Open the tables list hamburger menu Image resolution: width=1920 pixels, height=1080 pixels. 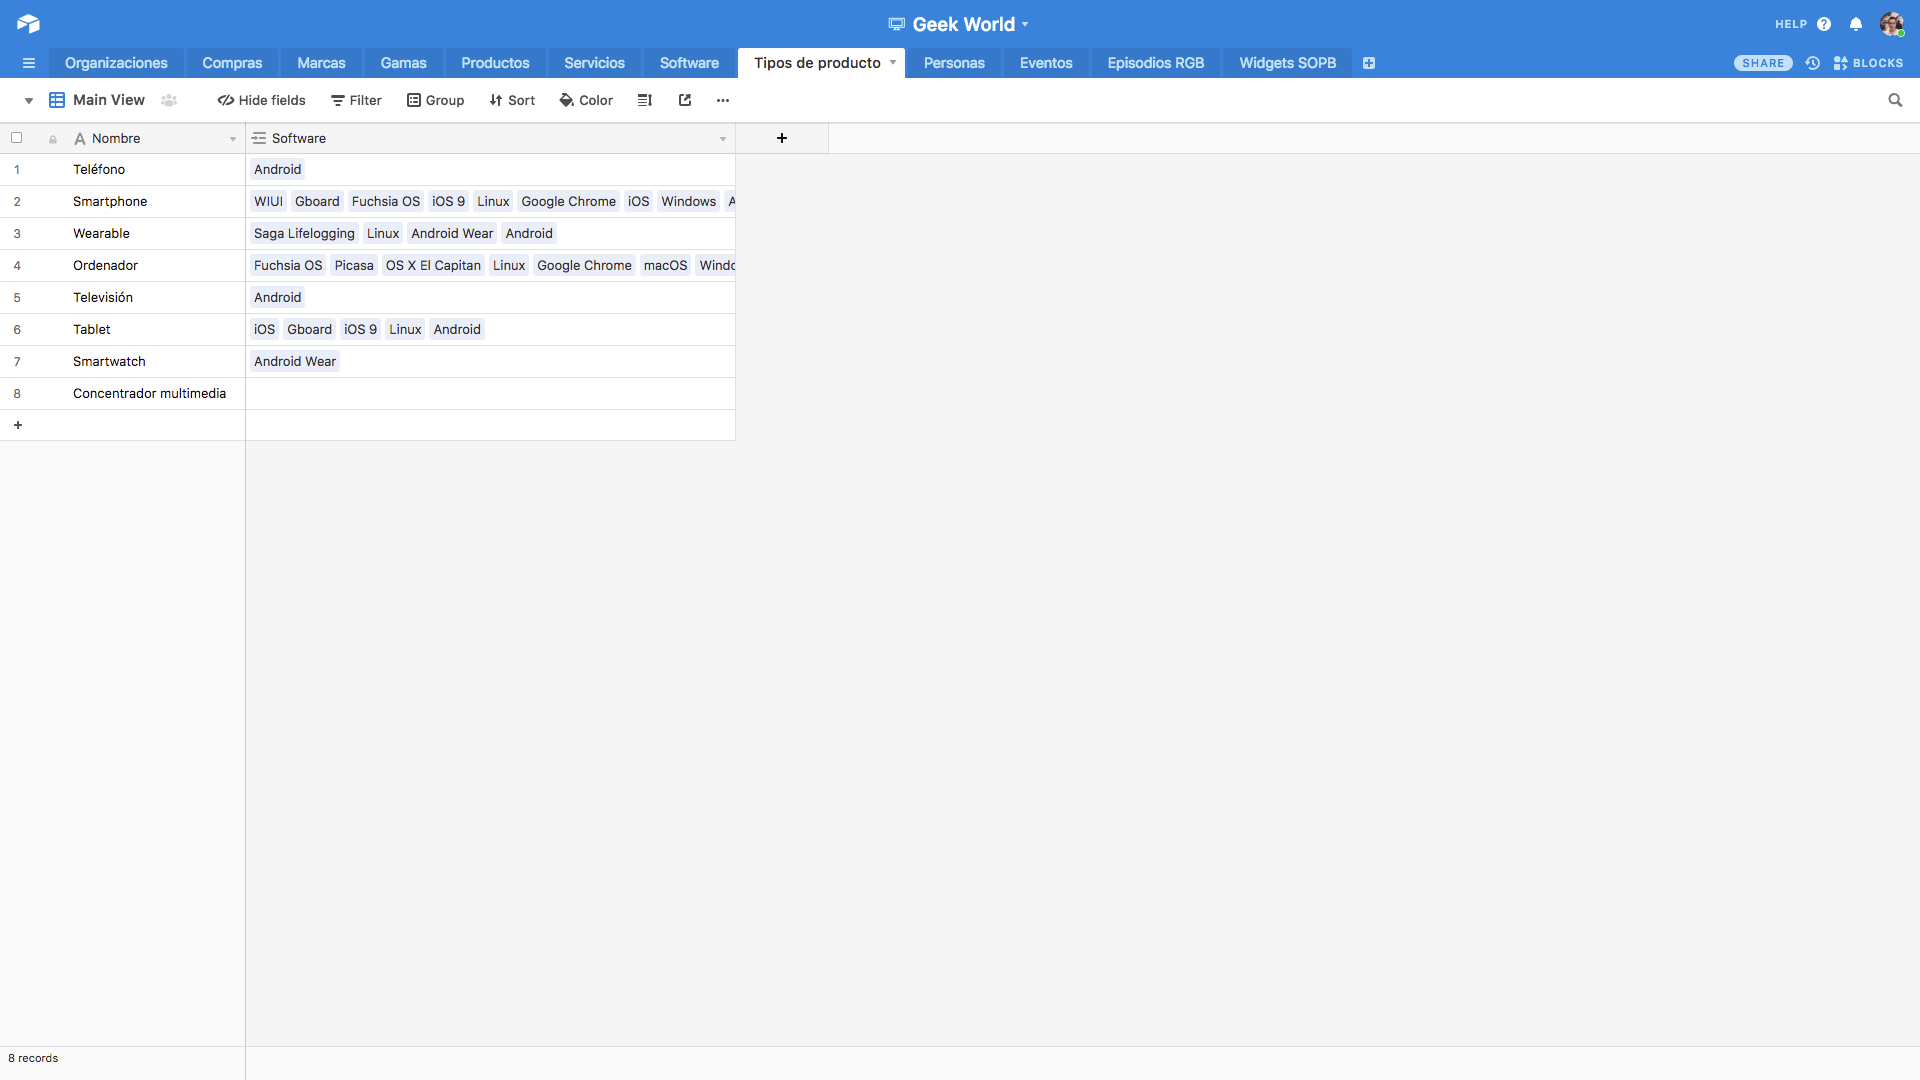29,63
